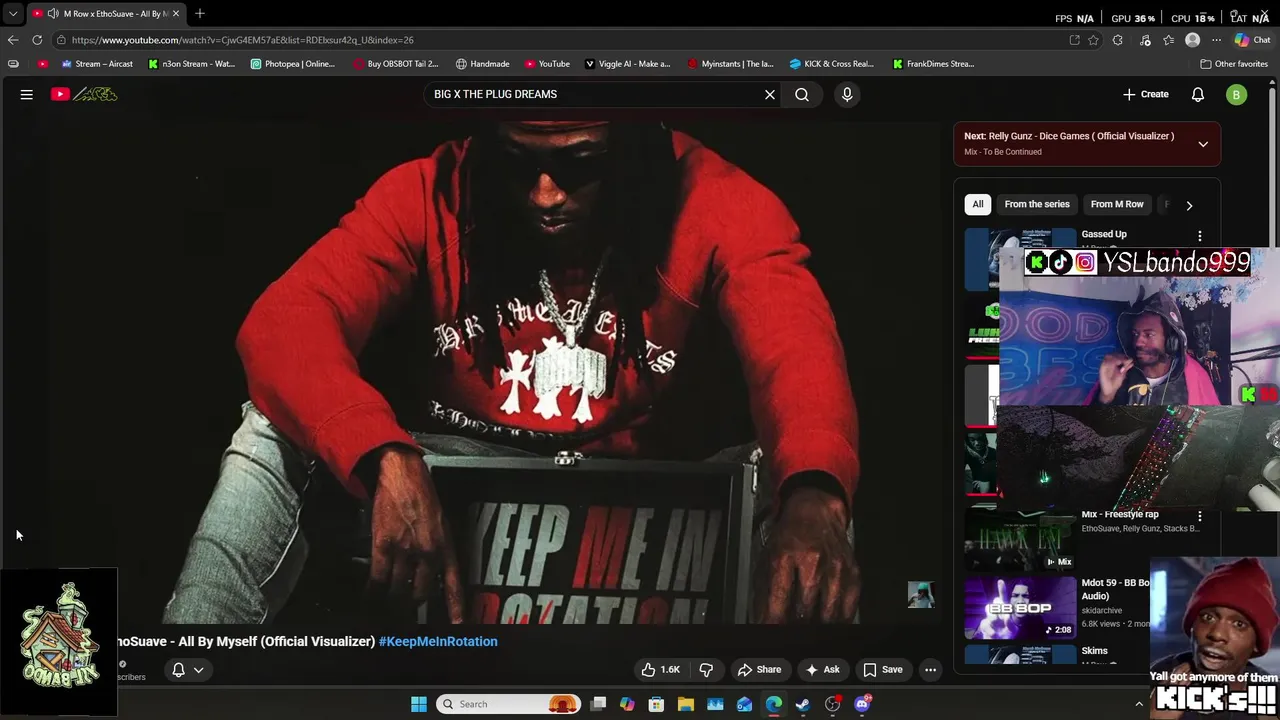
Task: Open the Windows Start menu
Action: 419,704
